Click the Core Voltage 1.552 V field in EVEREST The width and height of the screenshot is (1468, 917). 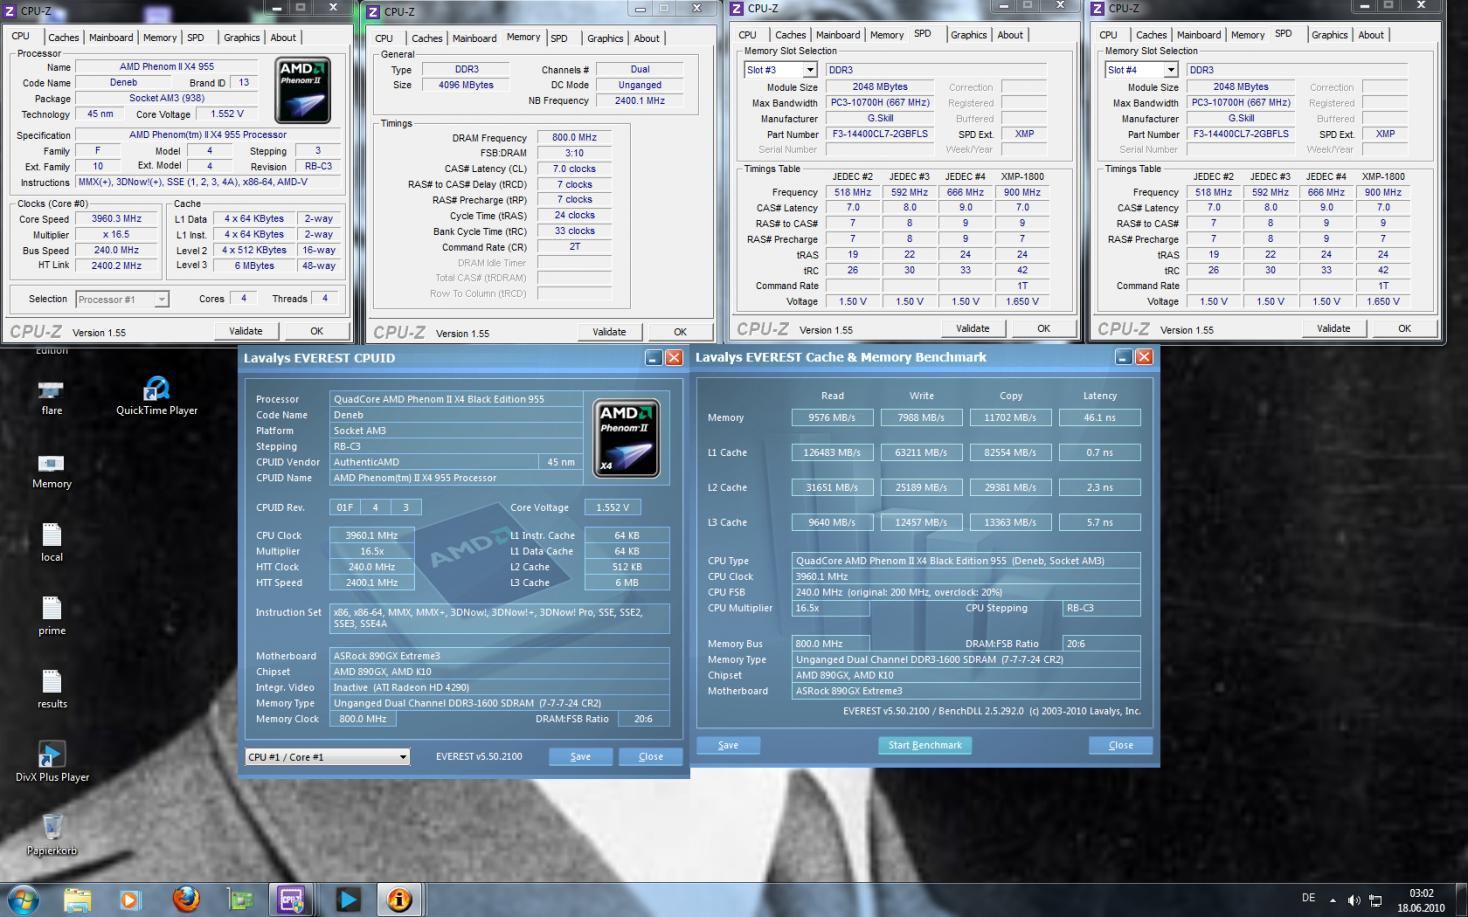point(612,507)
